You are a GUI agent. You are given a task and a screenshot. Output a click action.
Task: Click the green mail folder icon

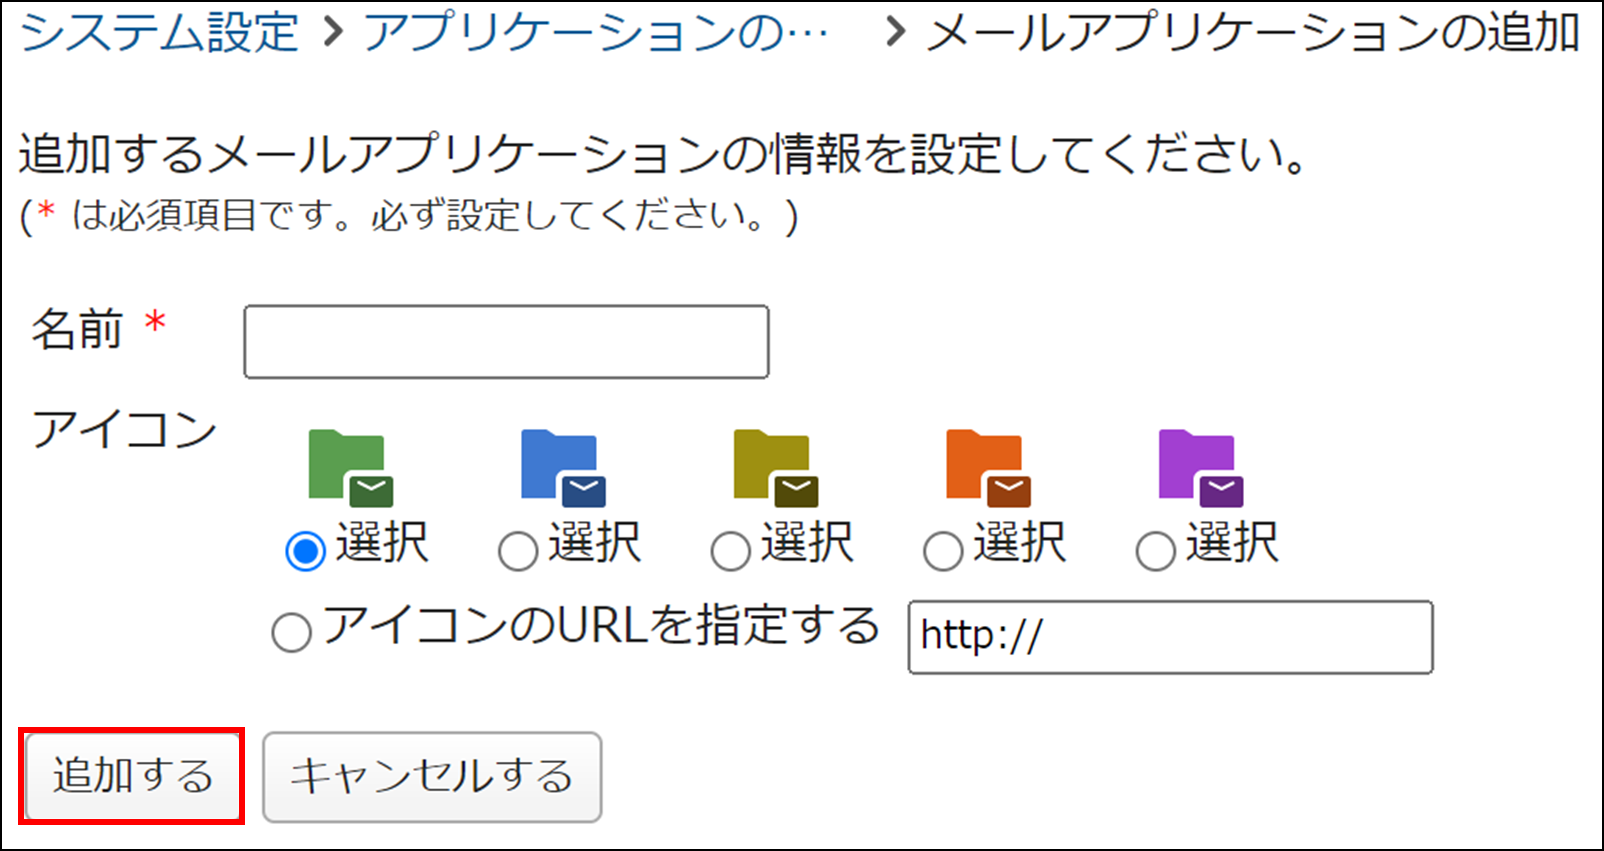point(350,468)
